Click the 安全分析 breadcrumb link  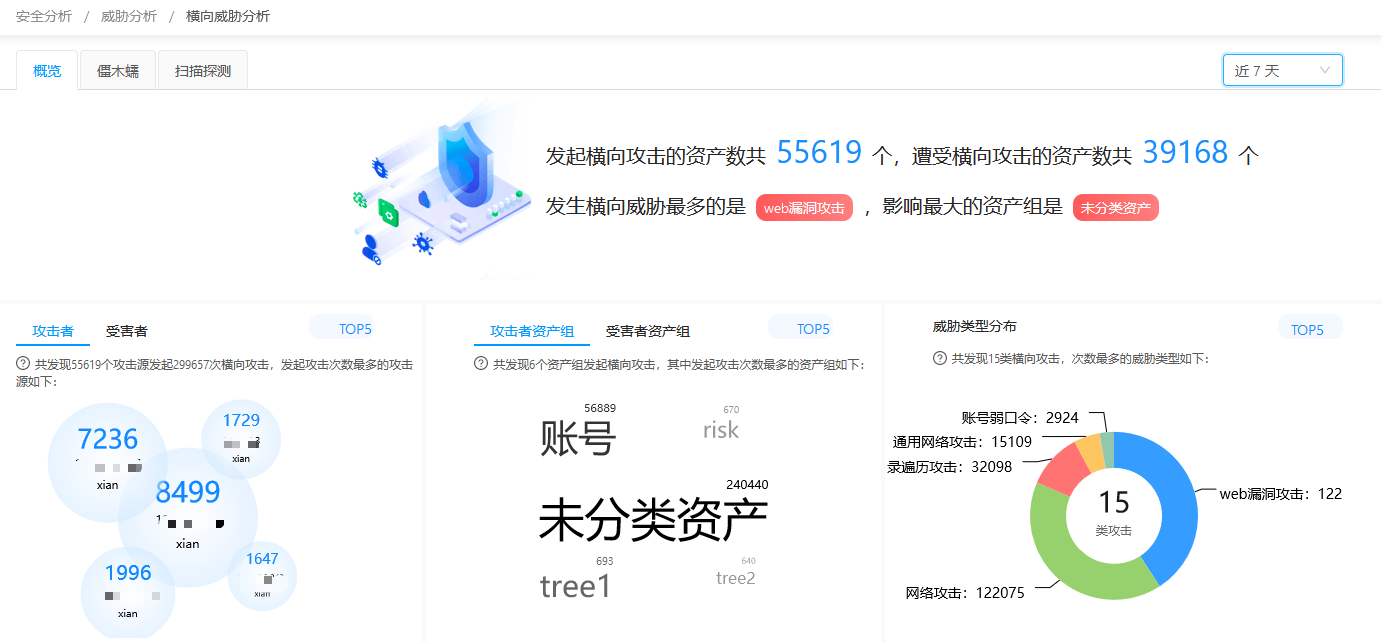tap(42, 16)
